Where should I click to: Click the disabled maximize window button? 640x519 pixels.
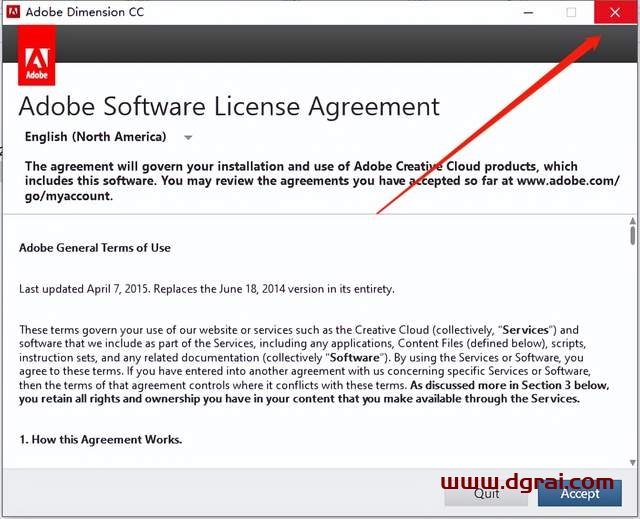click(571, 12)
